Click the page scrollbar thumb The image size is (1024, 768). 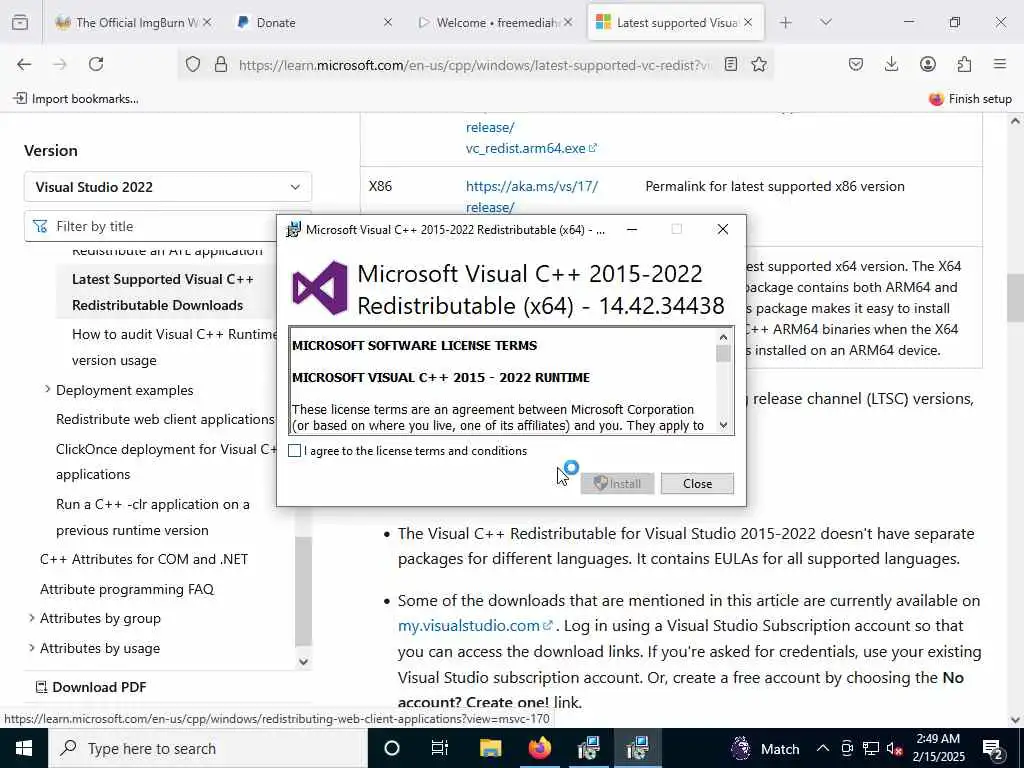(1015, 297)
